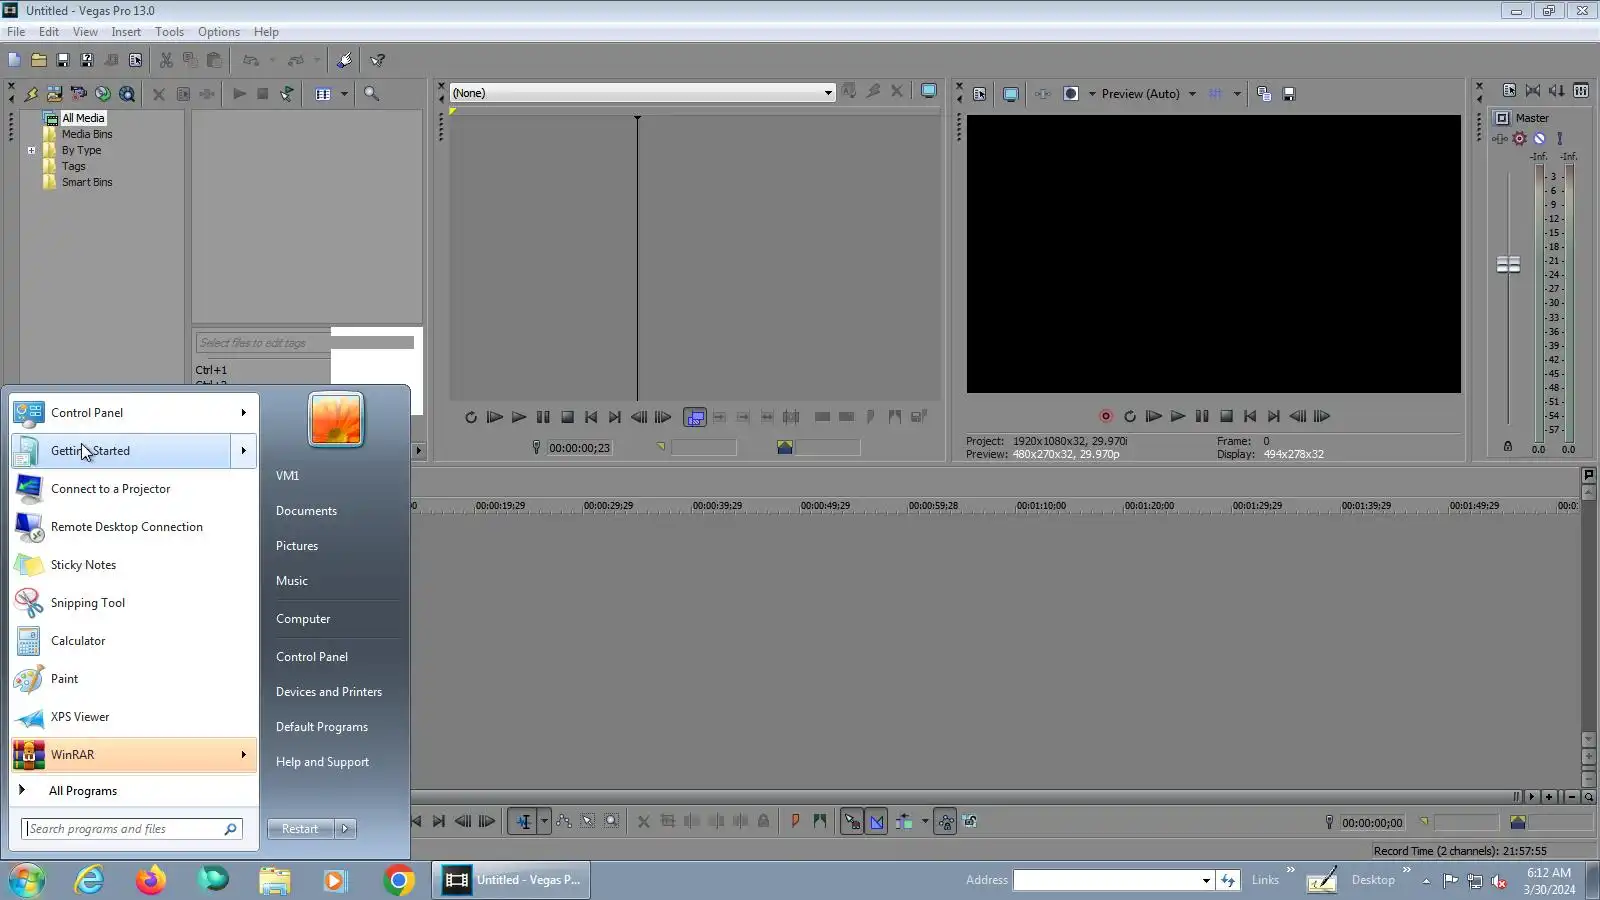1600x900 pixels.
Task: Expand Control Panel submenu arrow in Start menu
Action: pos(243,413)
